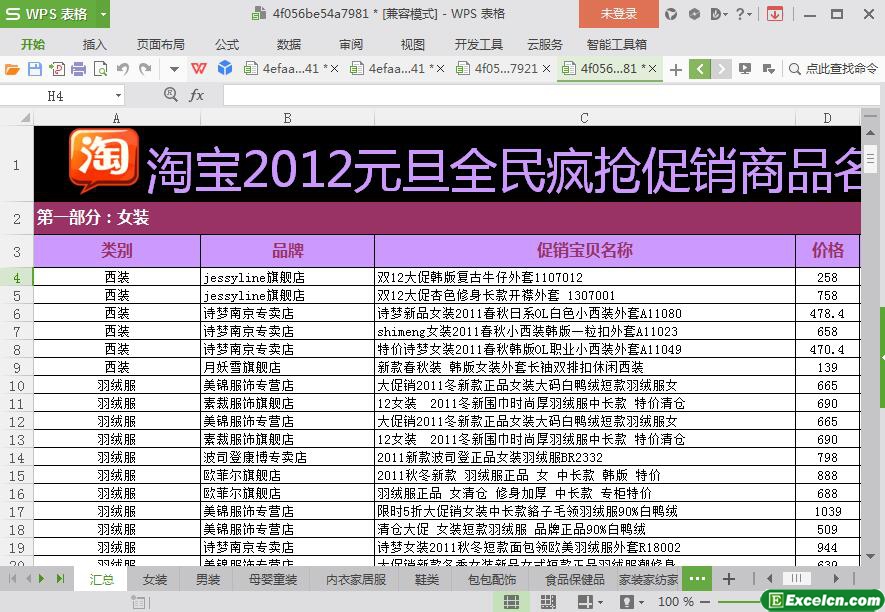
Task: Add a new document tab with plus
Action: tap(676, 69)
